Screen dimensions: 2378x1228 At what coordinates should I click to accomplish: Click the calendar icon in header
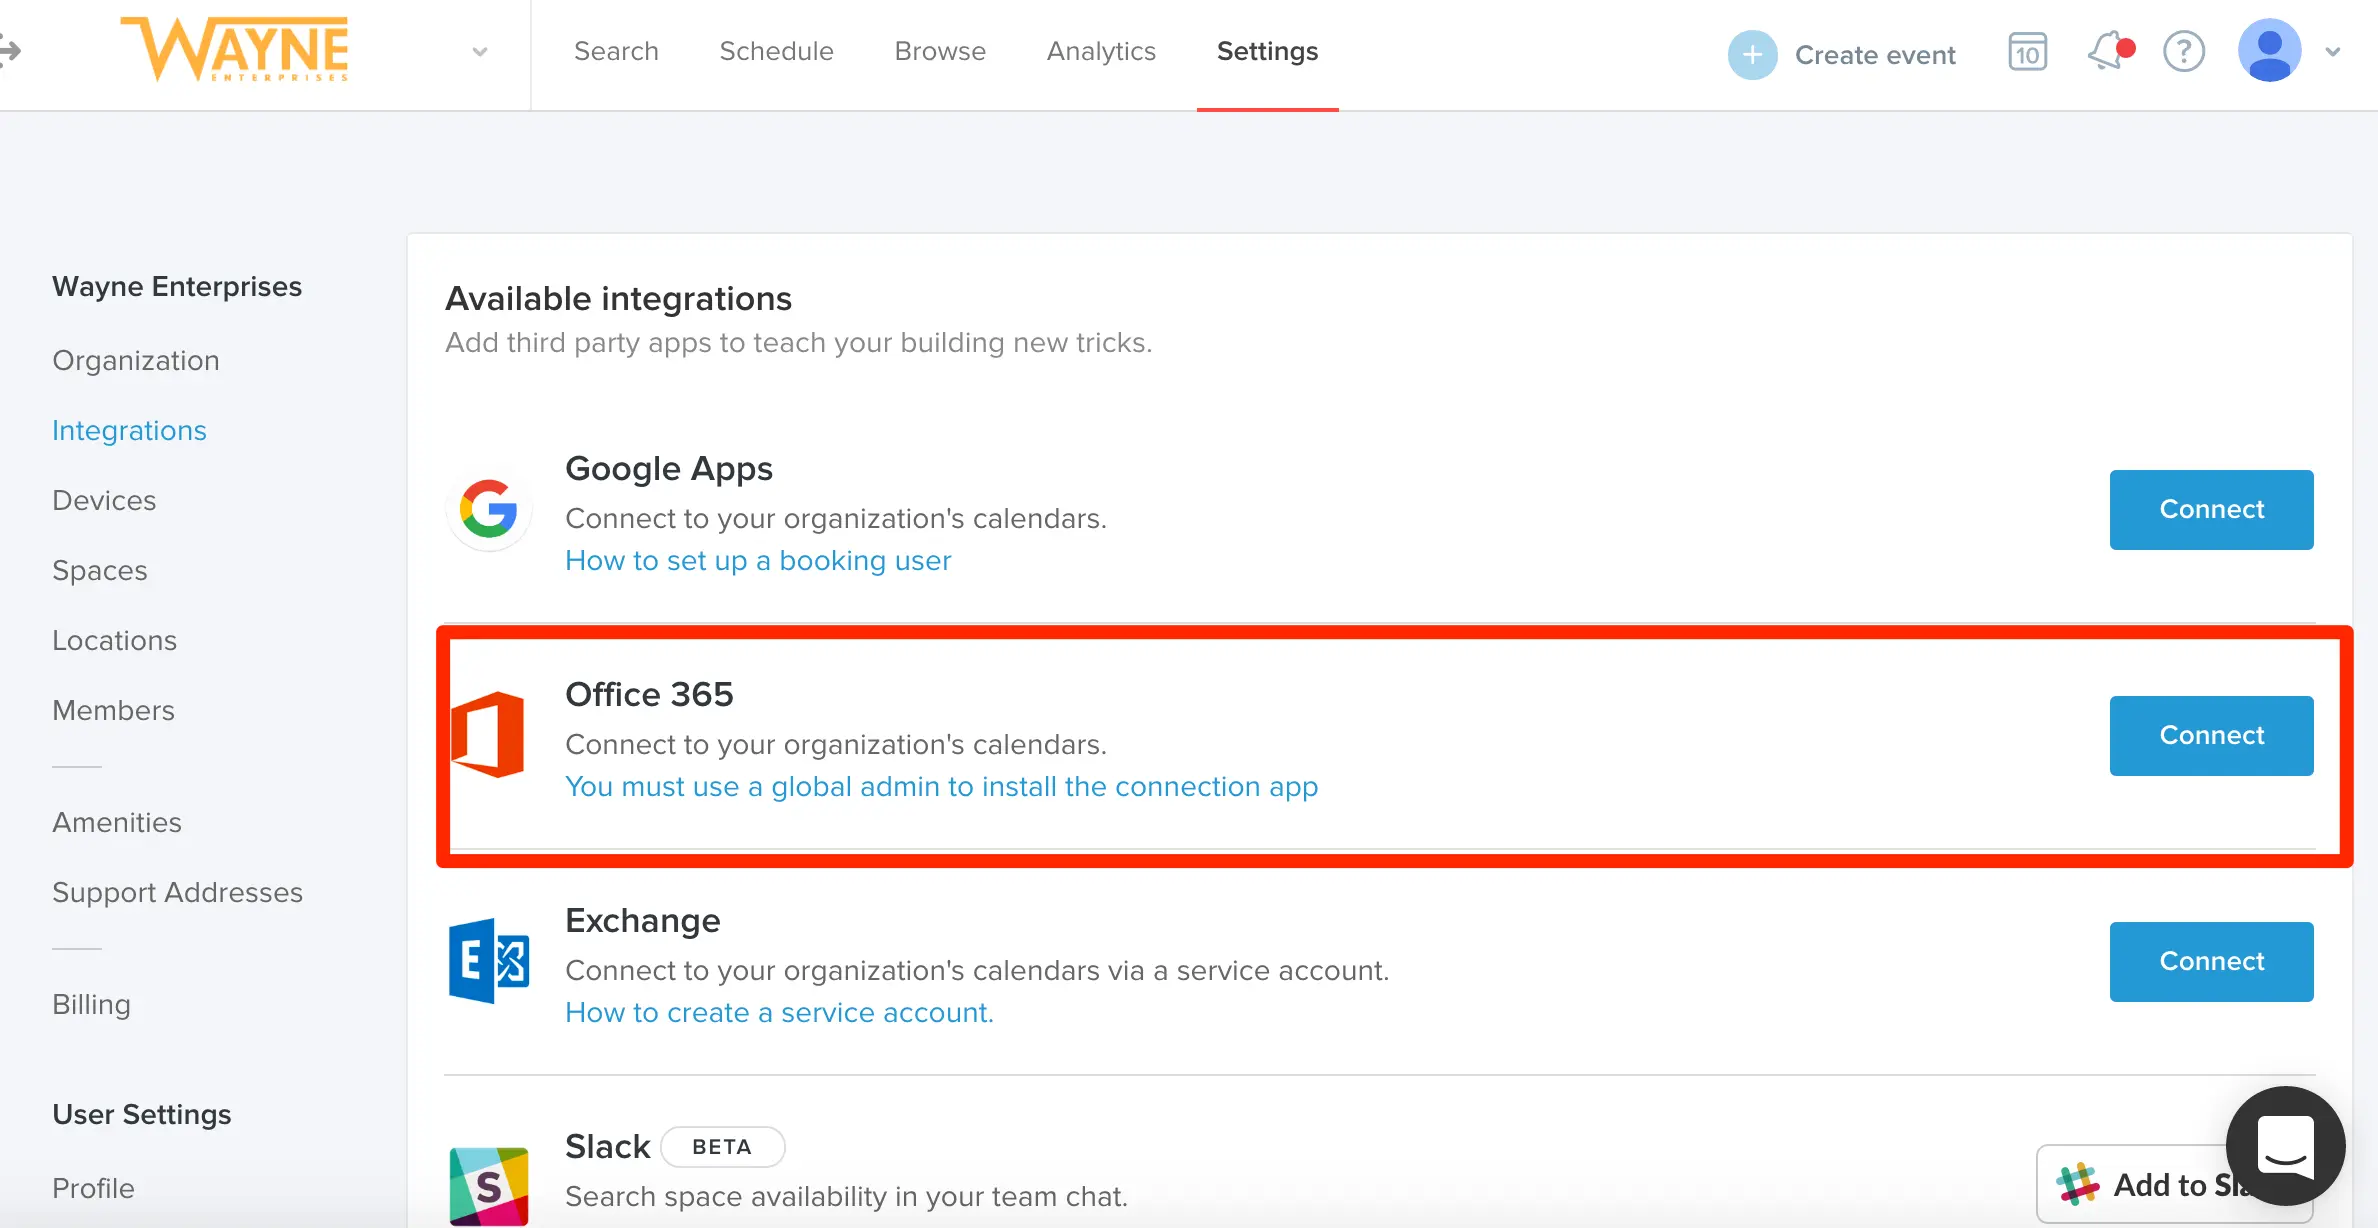2027,52
